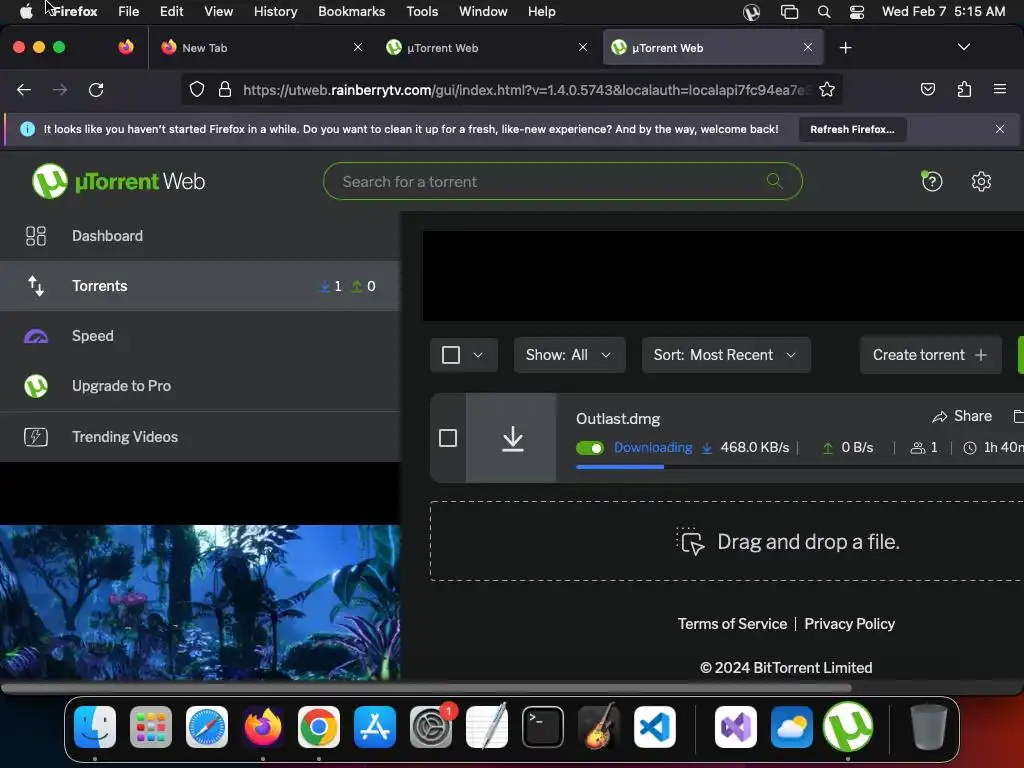Screen dimensions: 1024x768
Task: Show site security lock info
Action: tap(225, 89)
